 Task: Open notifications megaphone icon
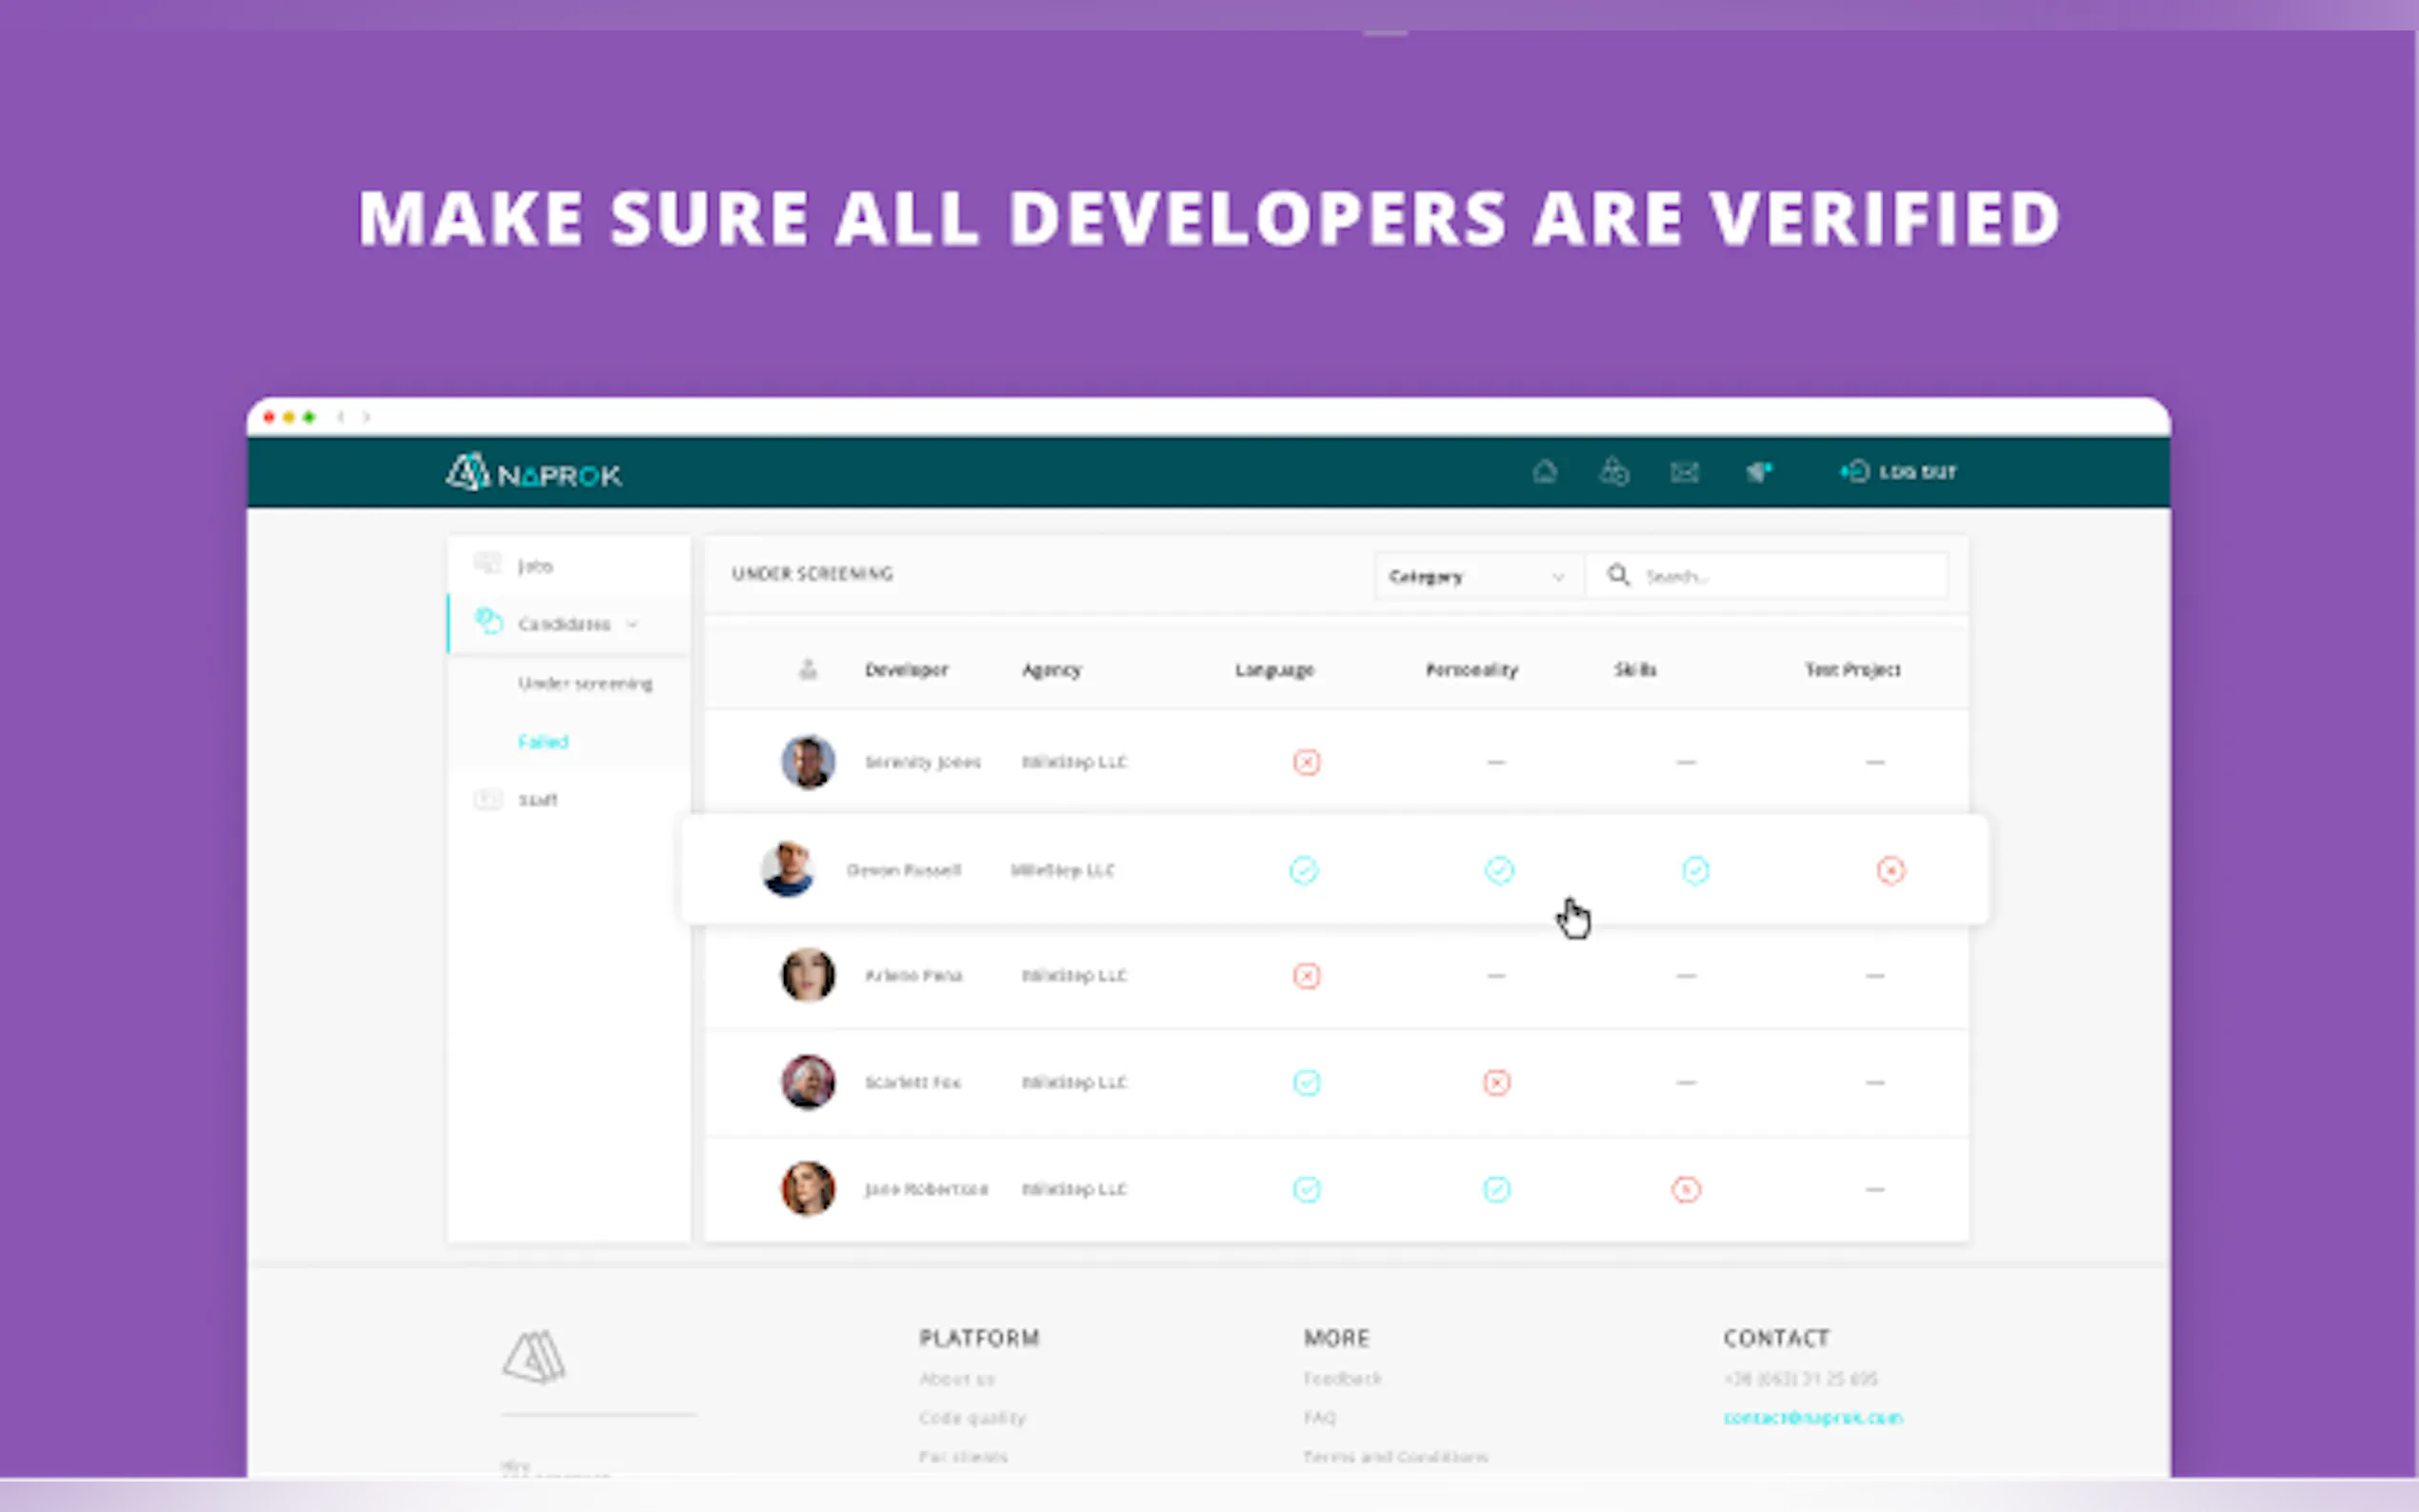pyautogui.click(x=1759, y=472)
